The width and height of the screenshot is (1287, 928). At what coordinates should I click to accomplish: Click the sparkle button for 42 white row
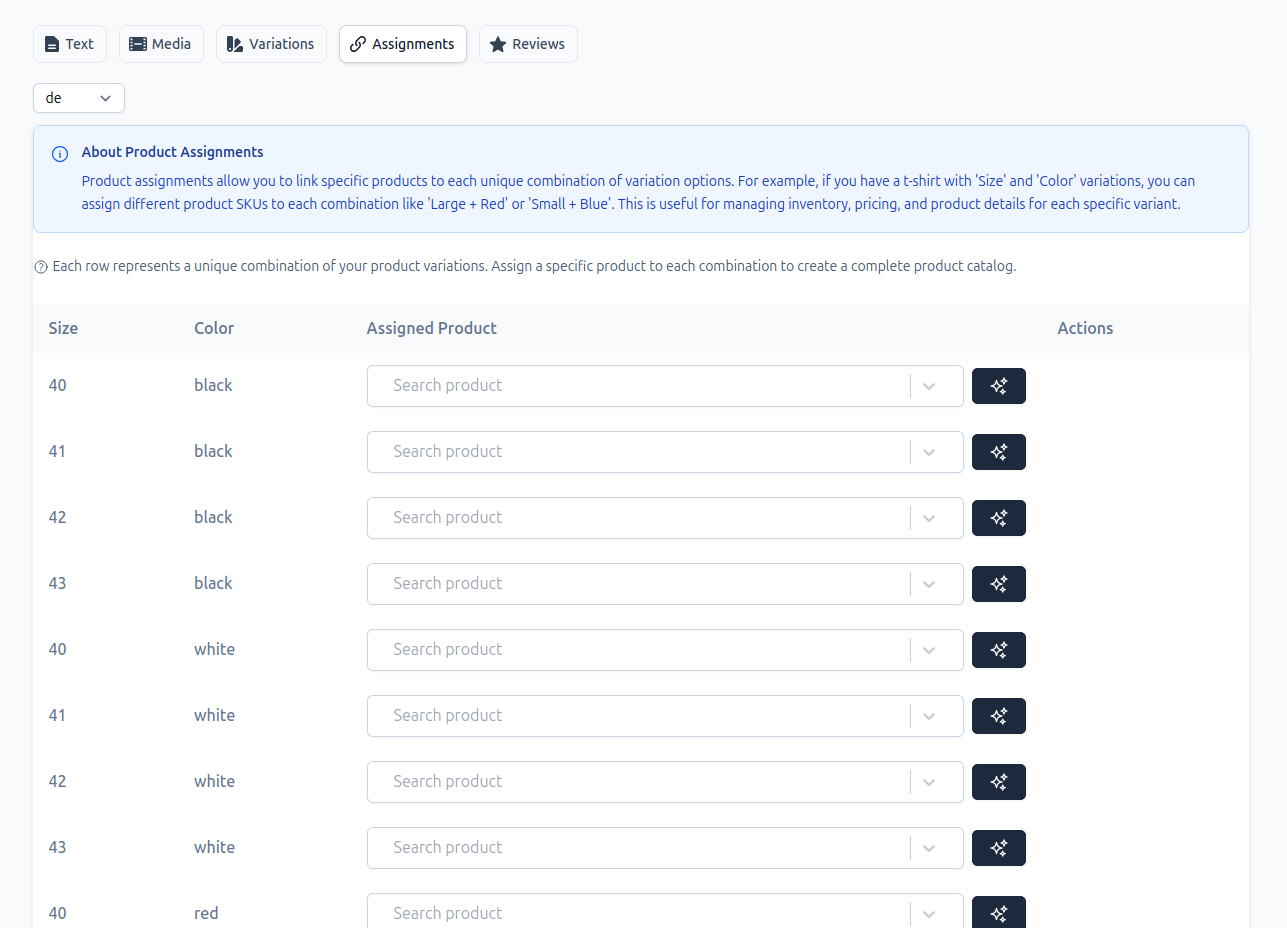pyautogui.click(x=999, y=782)
